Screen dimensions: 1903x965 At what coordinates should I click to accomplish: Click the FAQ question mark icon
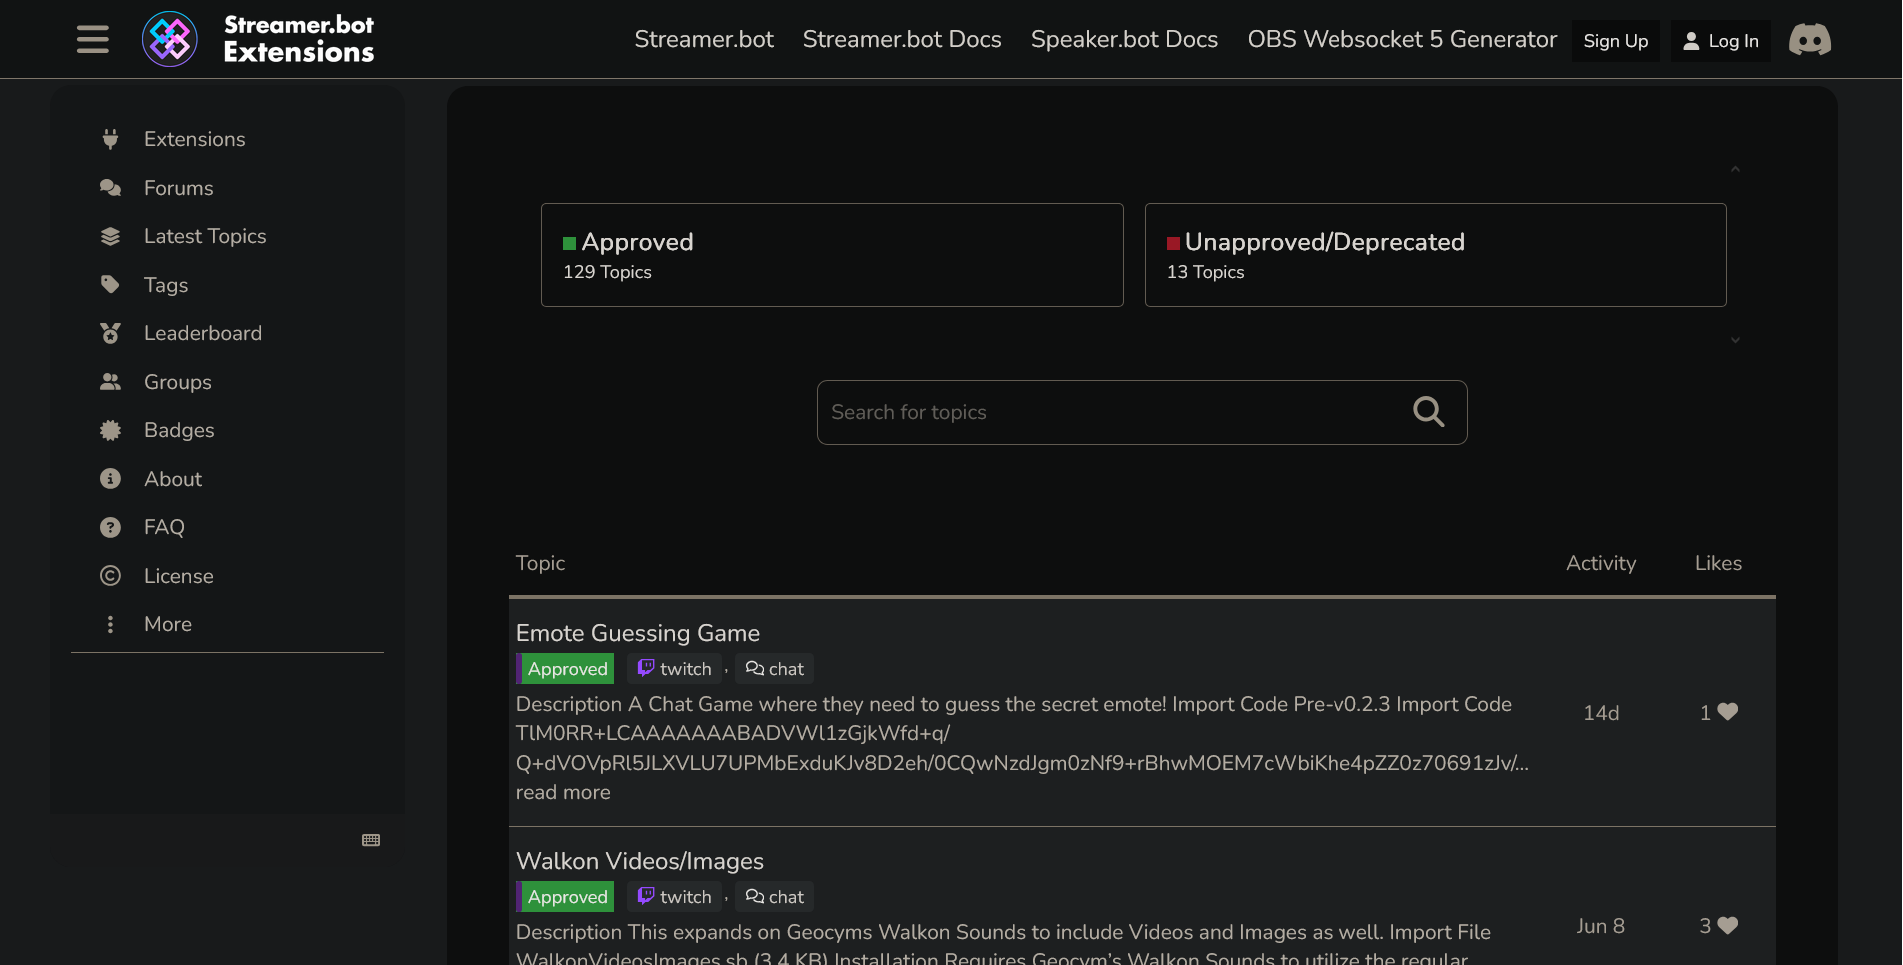[x=110, y=526]
